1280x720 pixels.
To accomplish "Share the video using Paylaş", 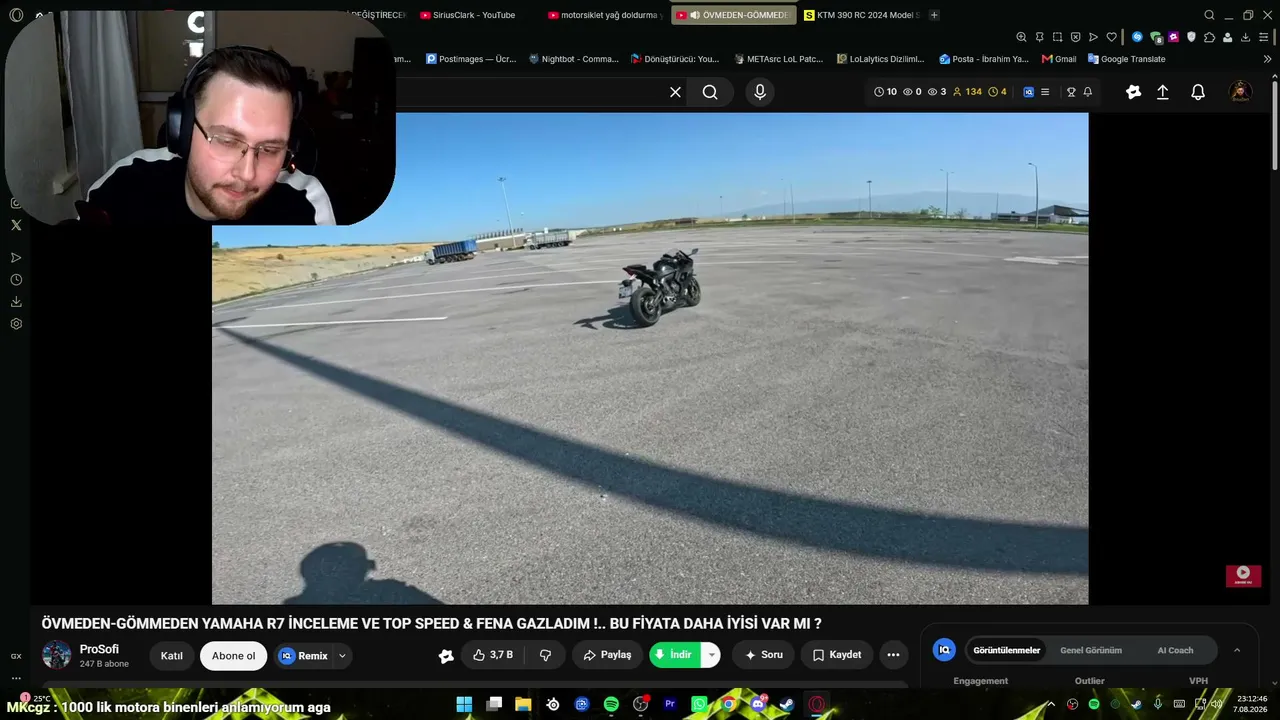I will 607,655.
